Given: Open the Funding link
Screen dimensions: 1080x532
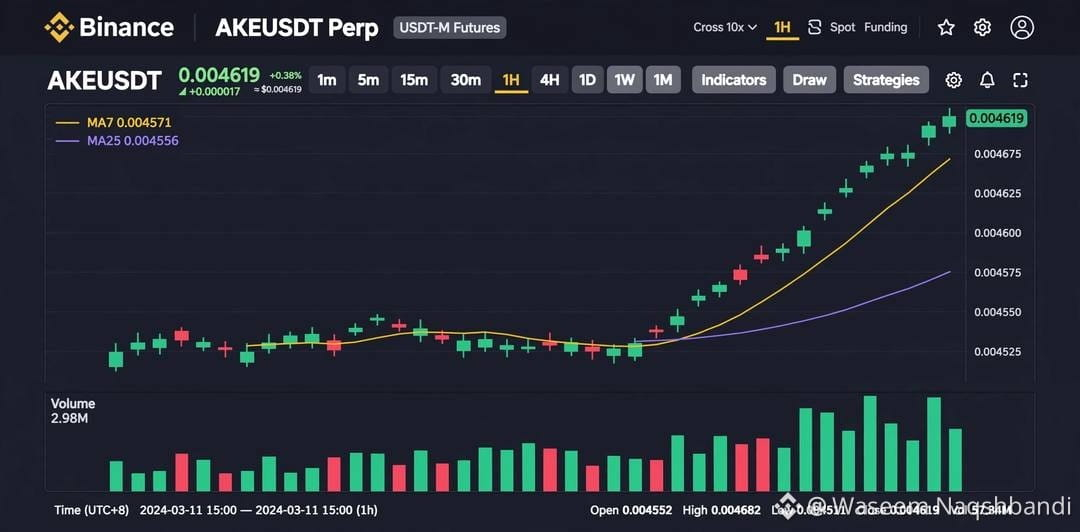Looking at the screenshot, I should (886, 28).
